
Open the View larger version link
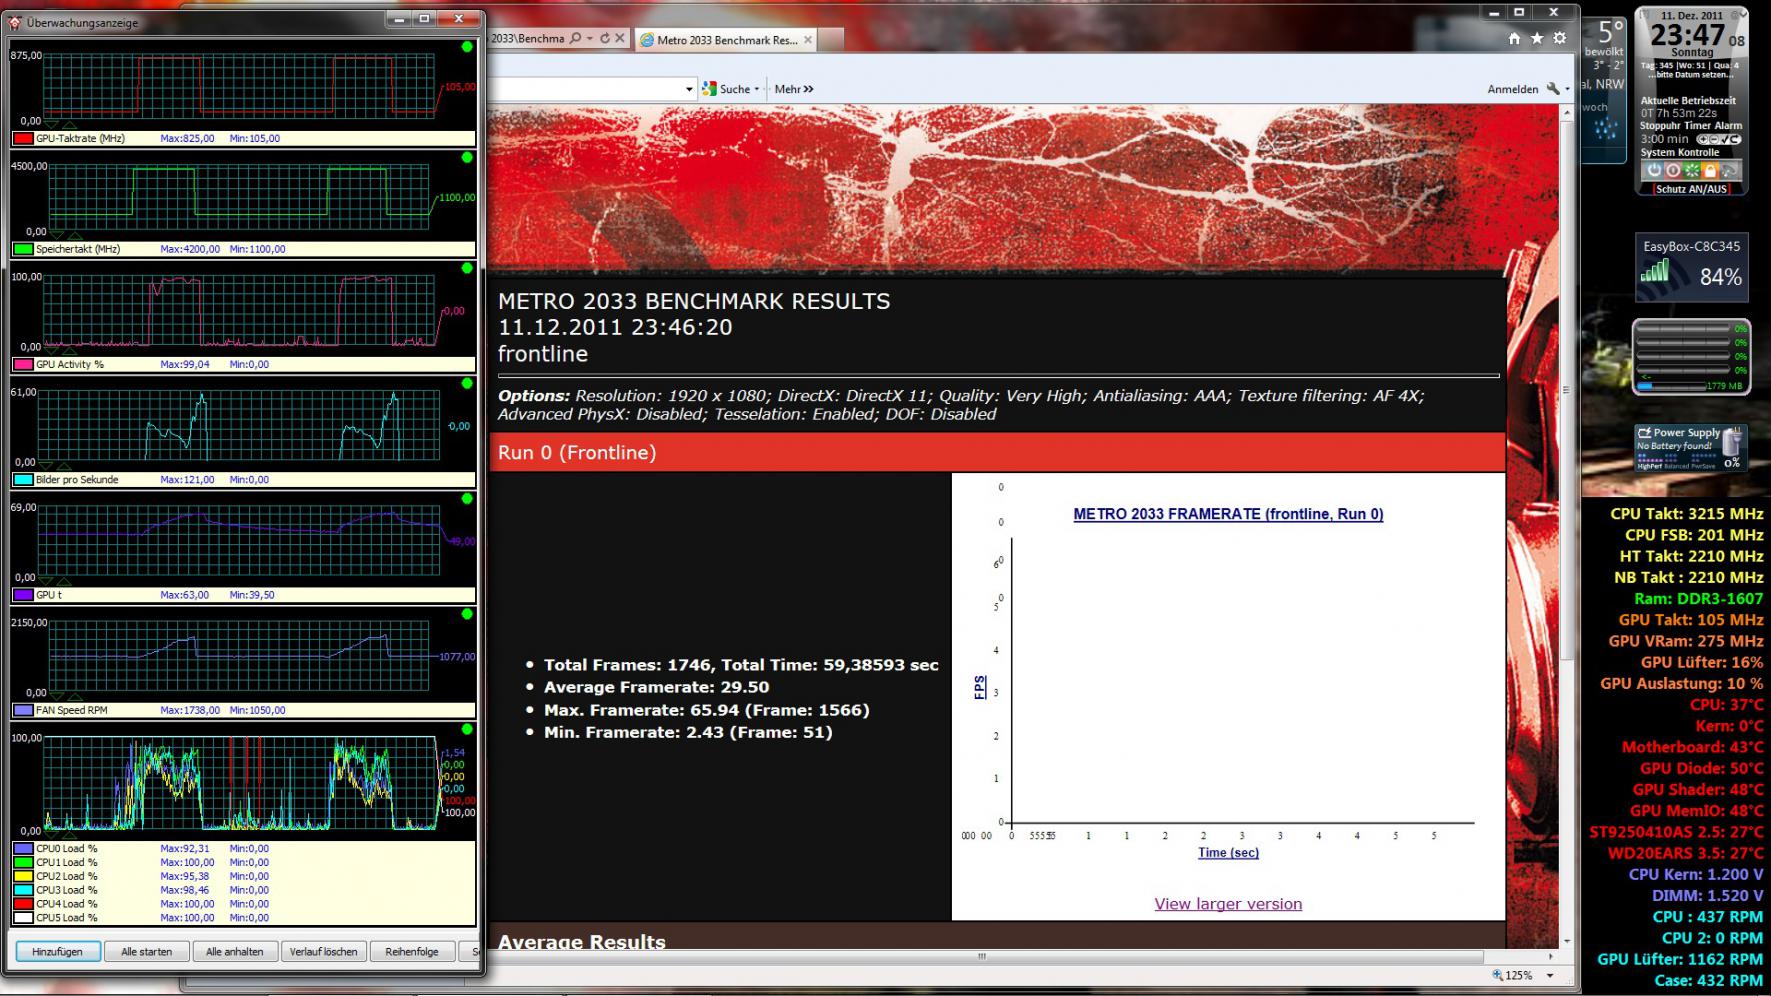(1228, 904)
